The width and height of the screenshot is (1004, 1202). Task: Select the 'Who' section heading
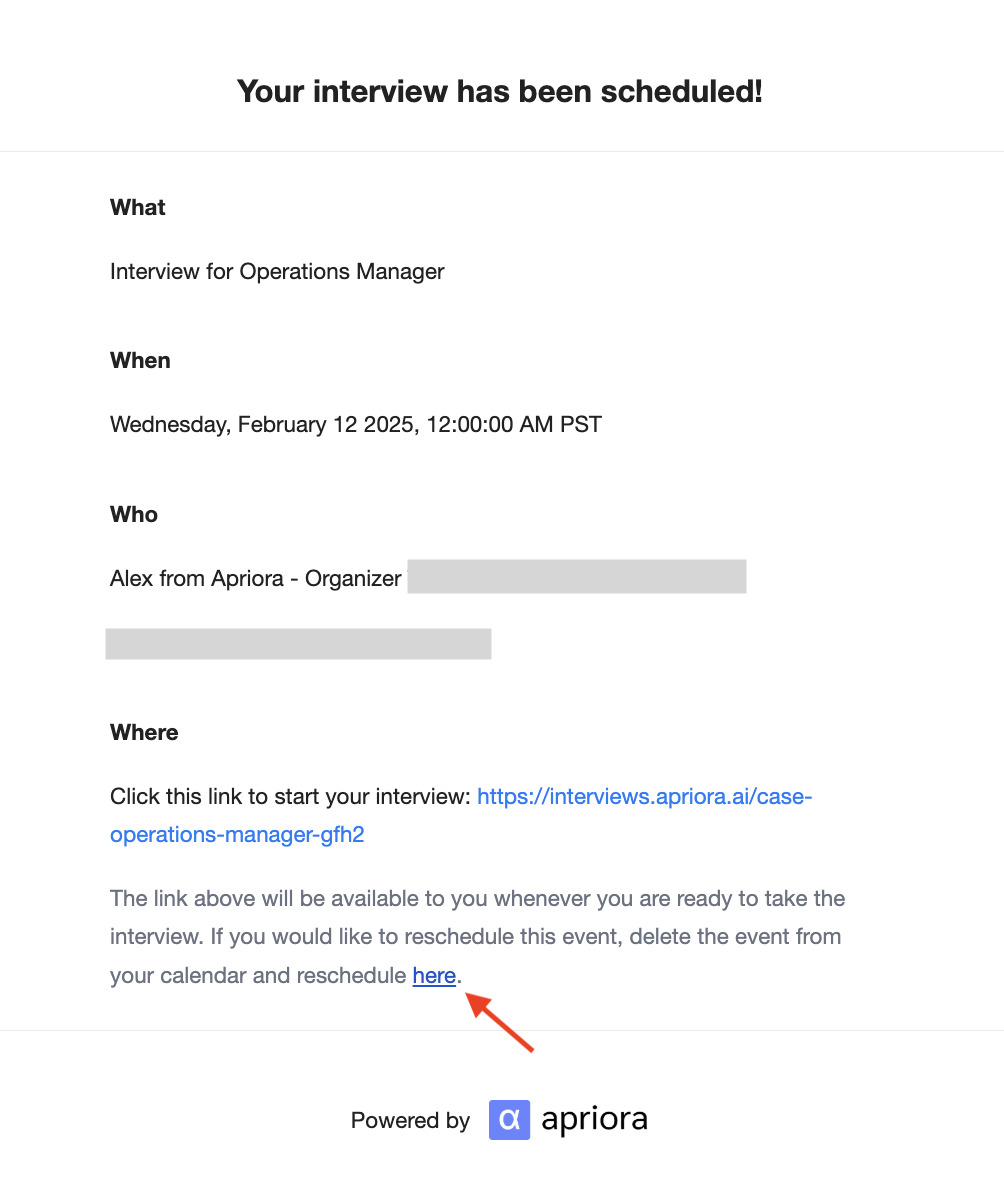point(134,514)
